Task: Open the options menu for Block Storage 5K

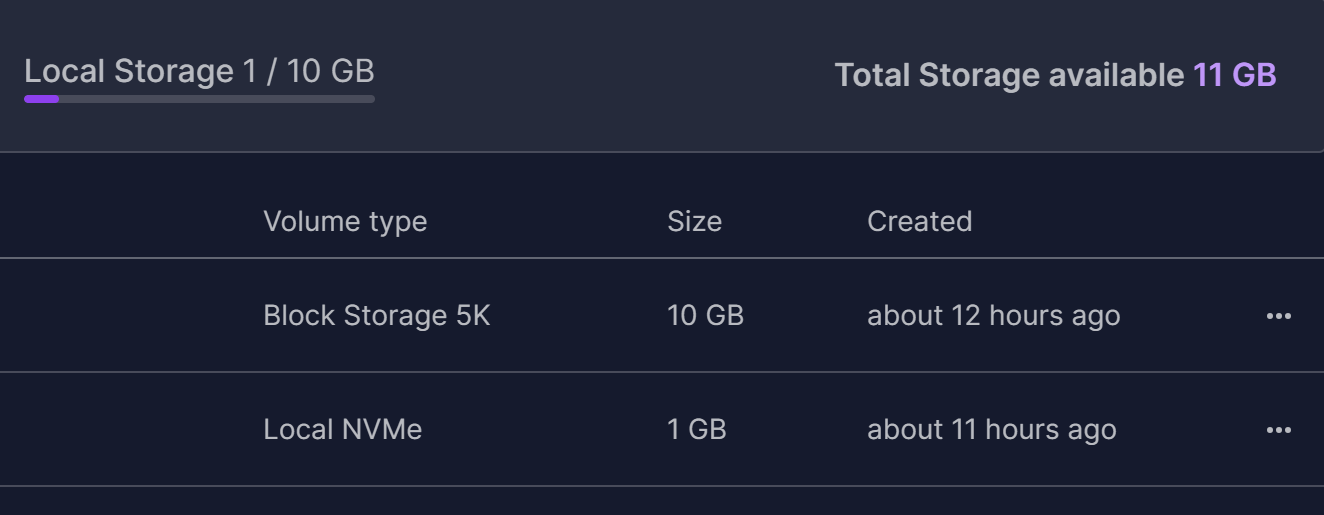Action: coord(1278,316)
